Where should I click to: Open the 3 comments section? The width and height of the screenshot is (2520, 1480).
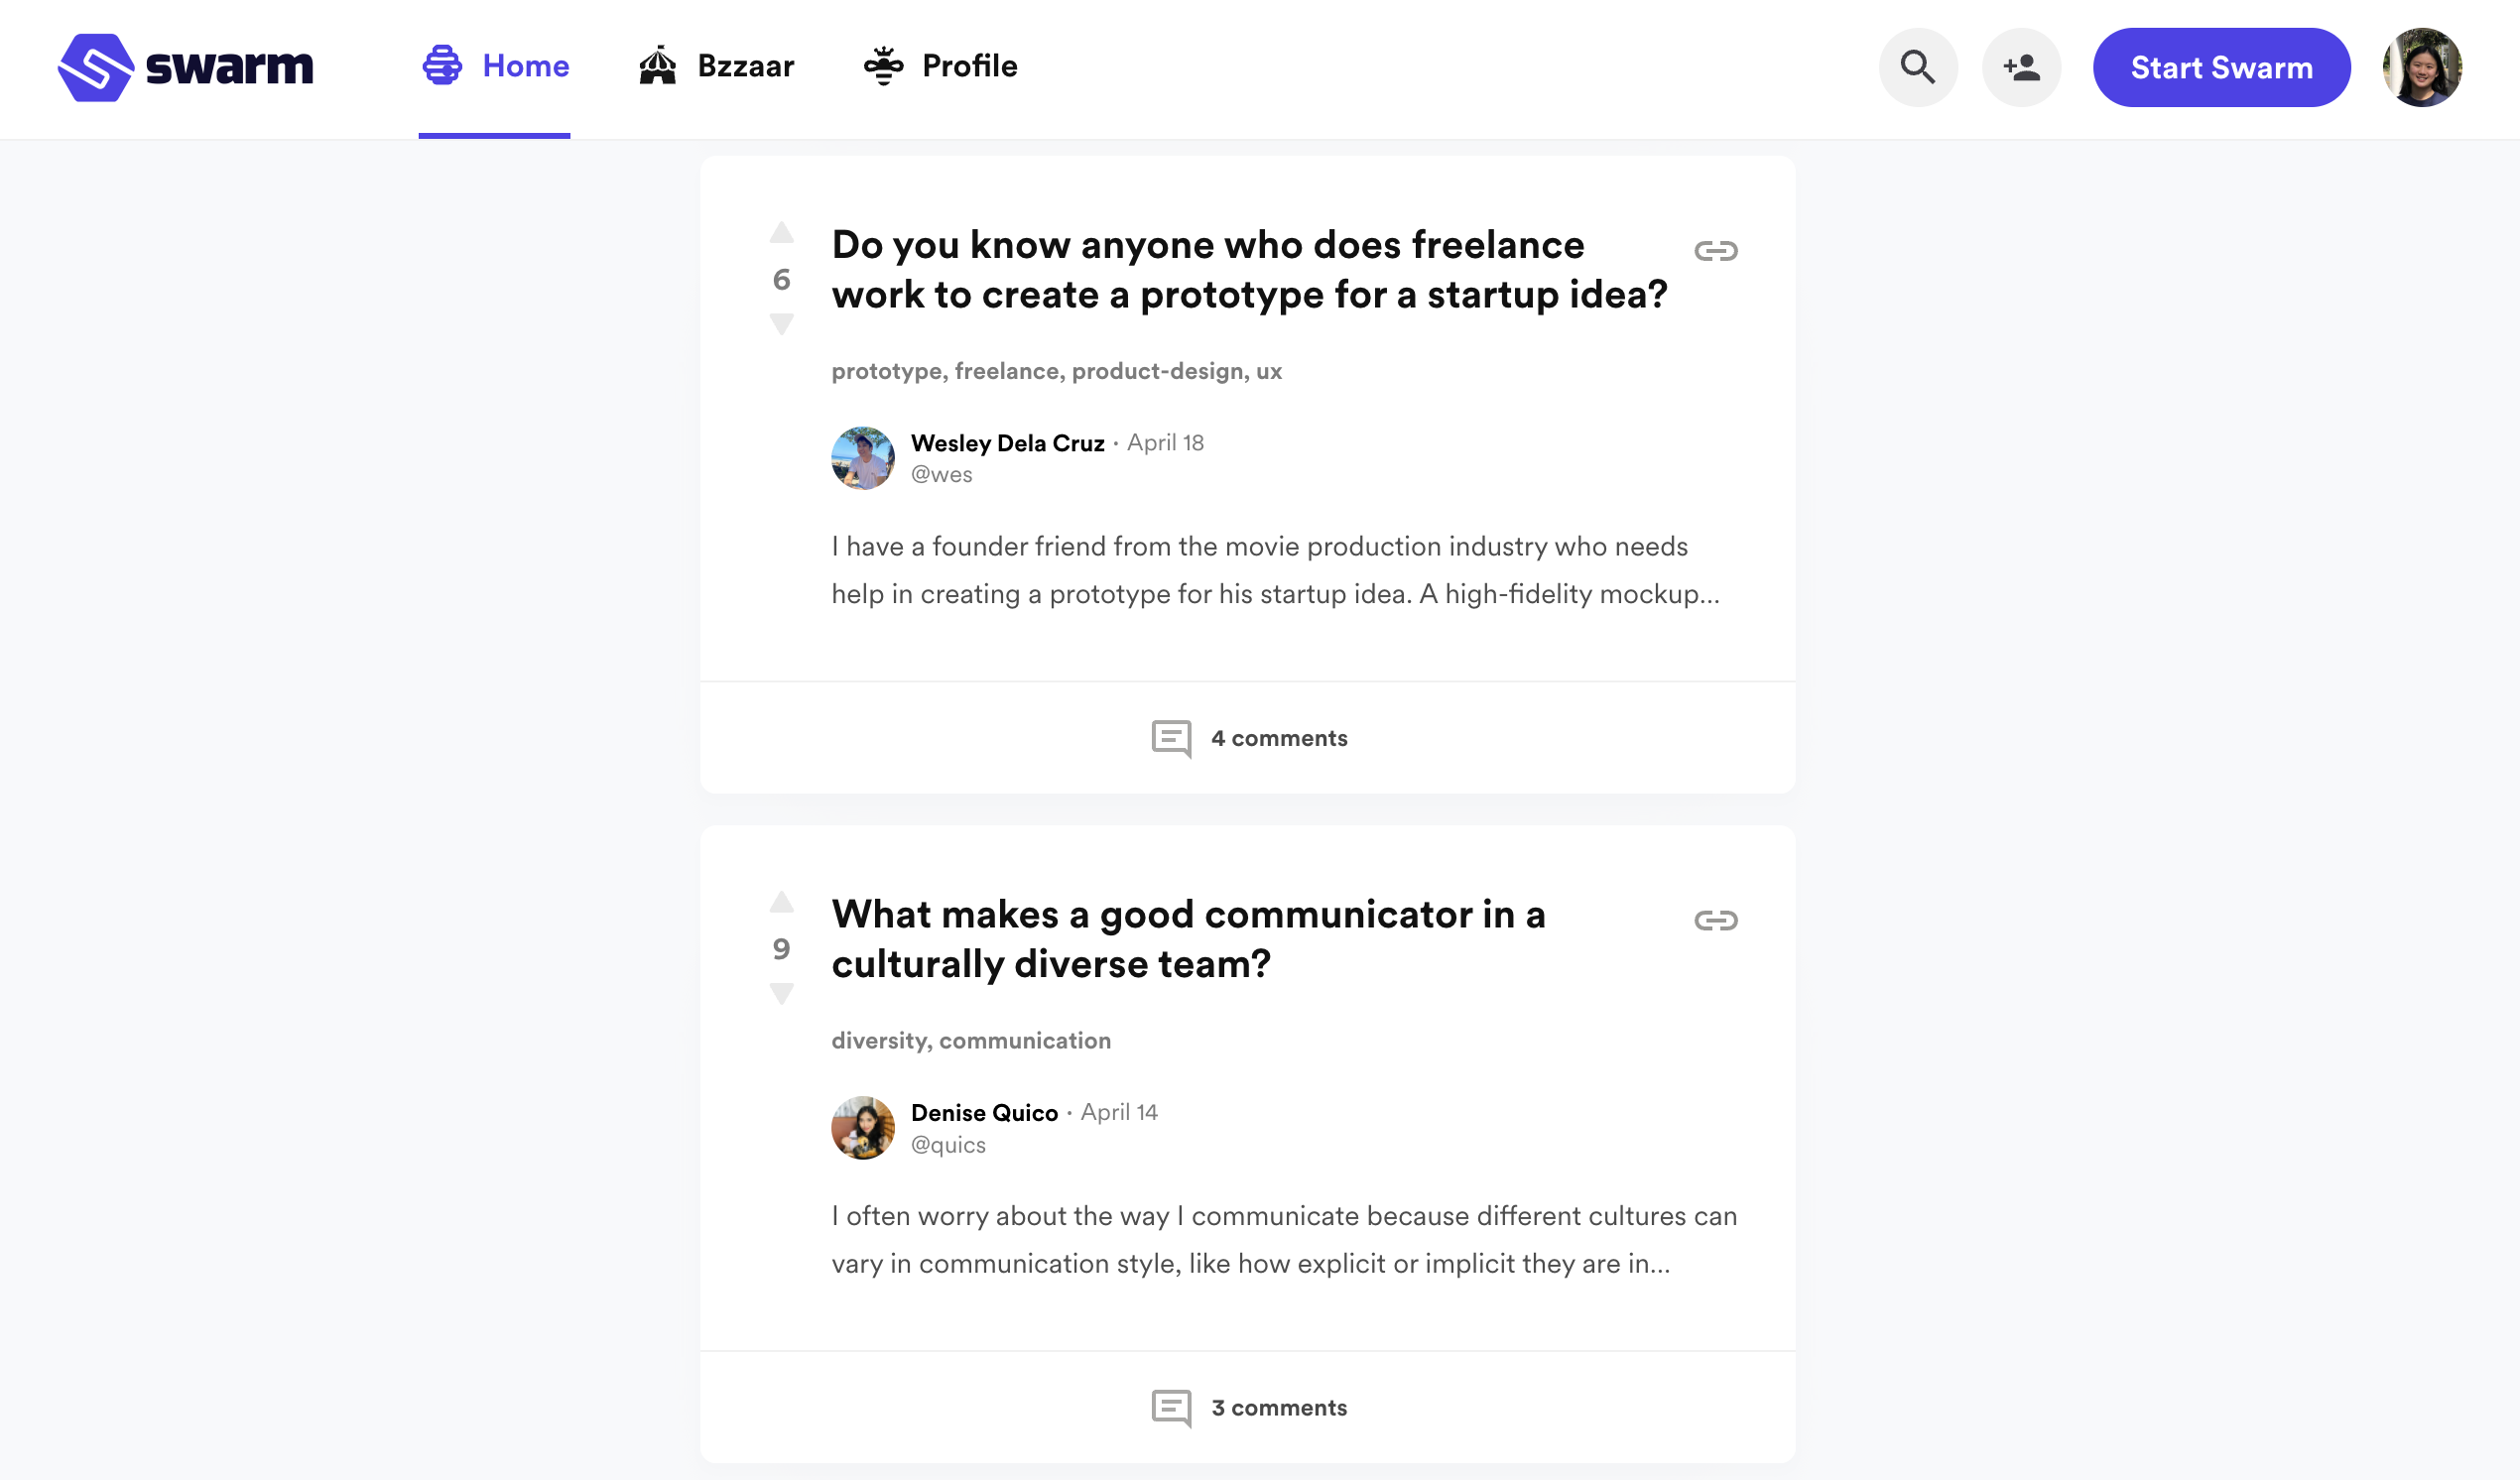(x=1249, y=1407)
